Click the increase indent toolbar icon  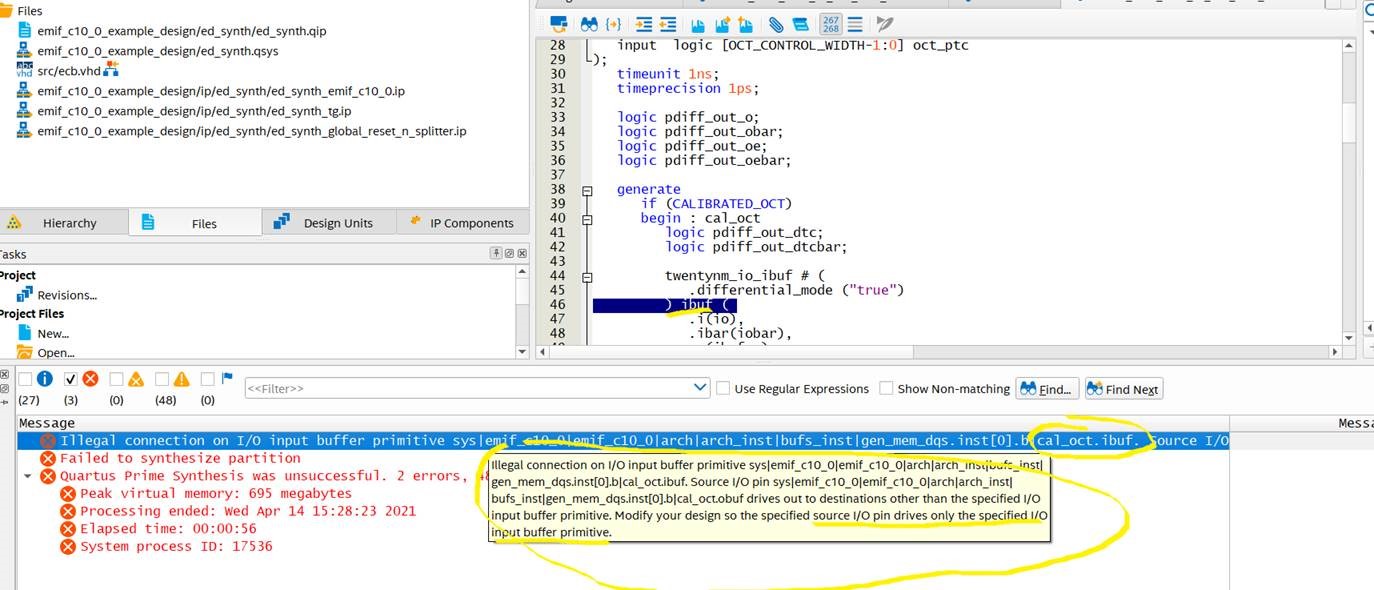pos(644,23)
